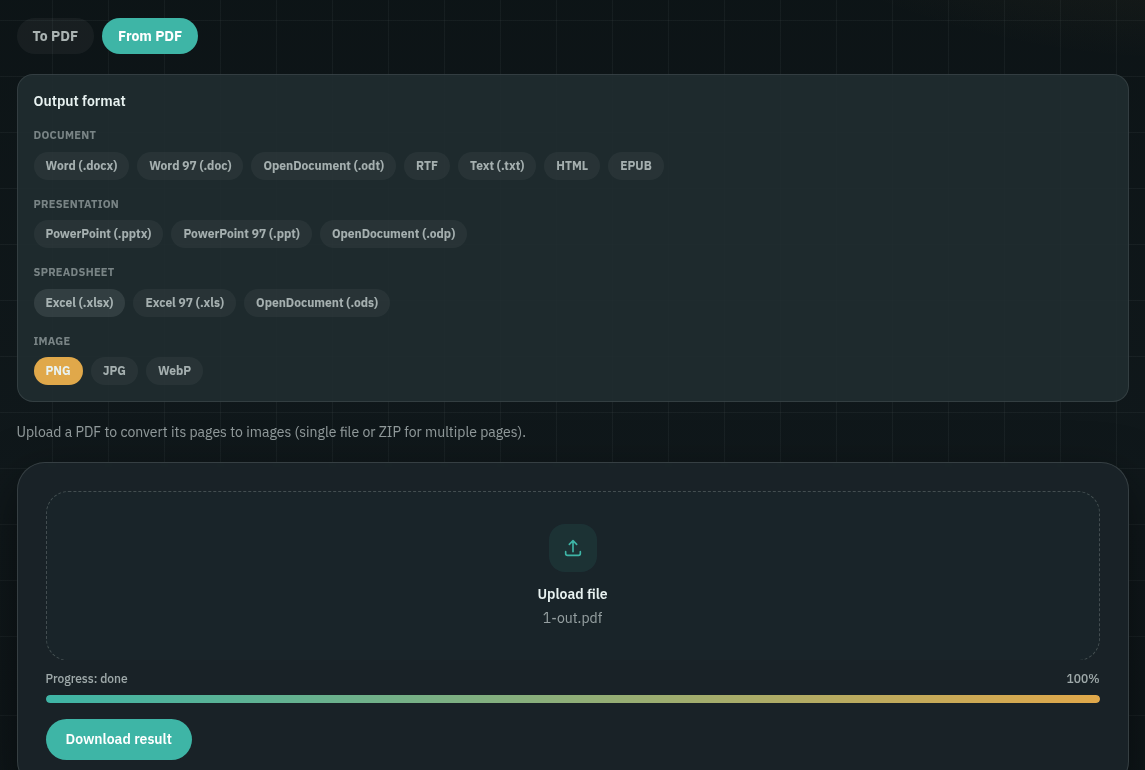This screenshot has width=1145, height=770.
Task: Choose Excel 97 (.xls) format
Action: [x=185, y=302]
